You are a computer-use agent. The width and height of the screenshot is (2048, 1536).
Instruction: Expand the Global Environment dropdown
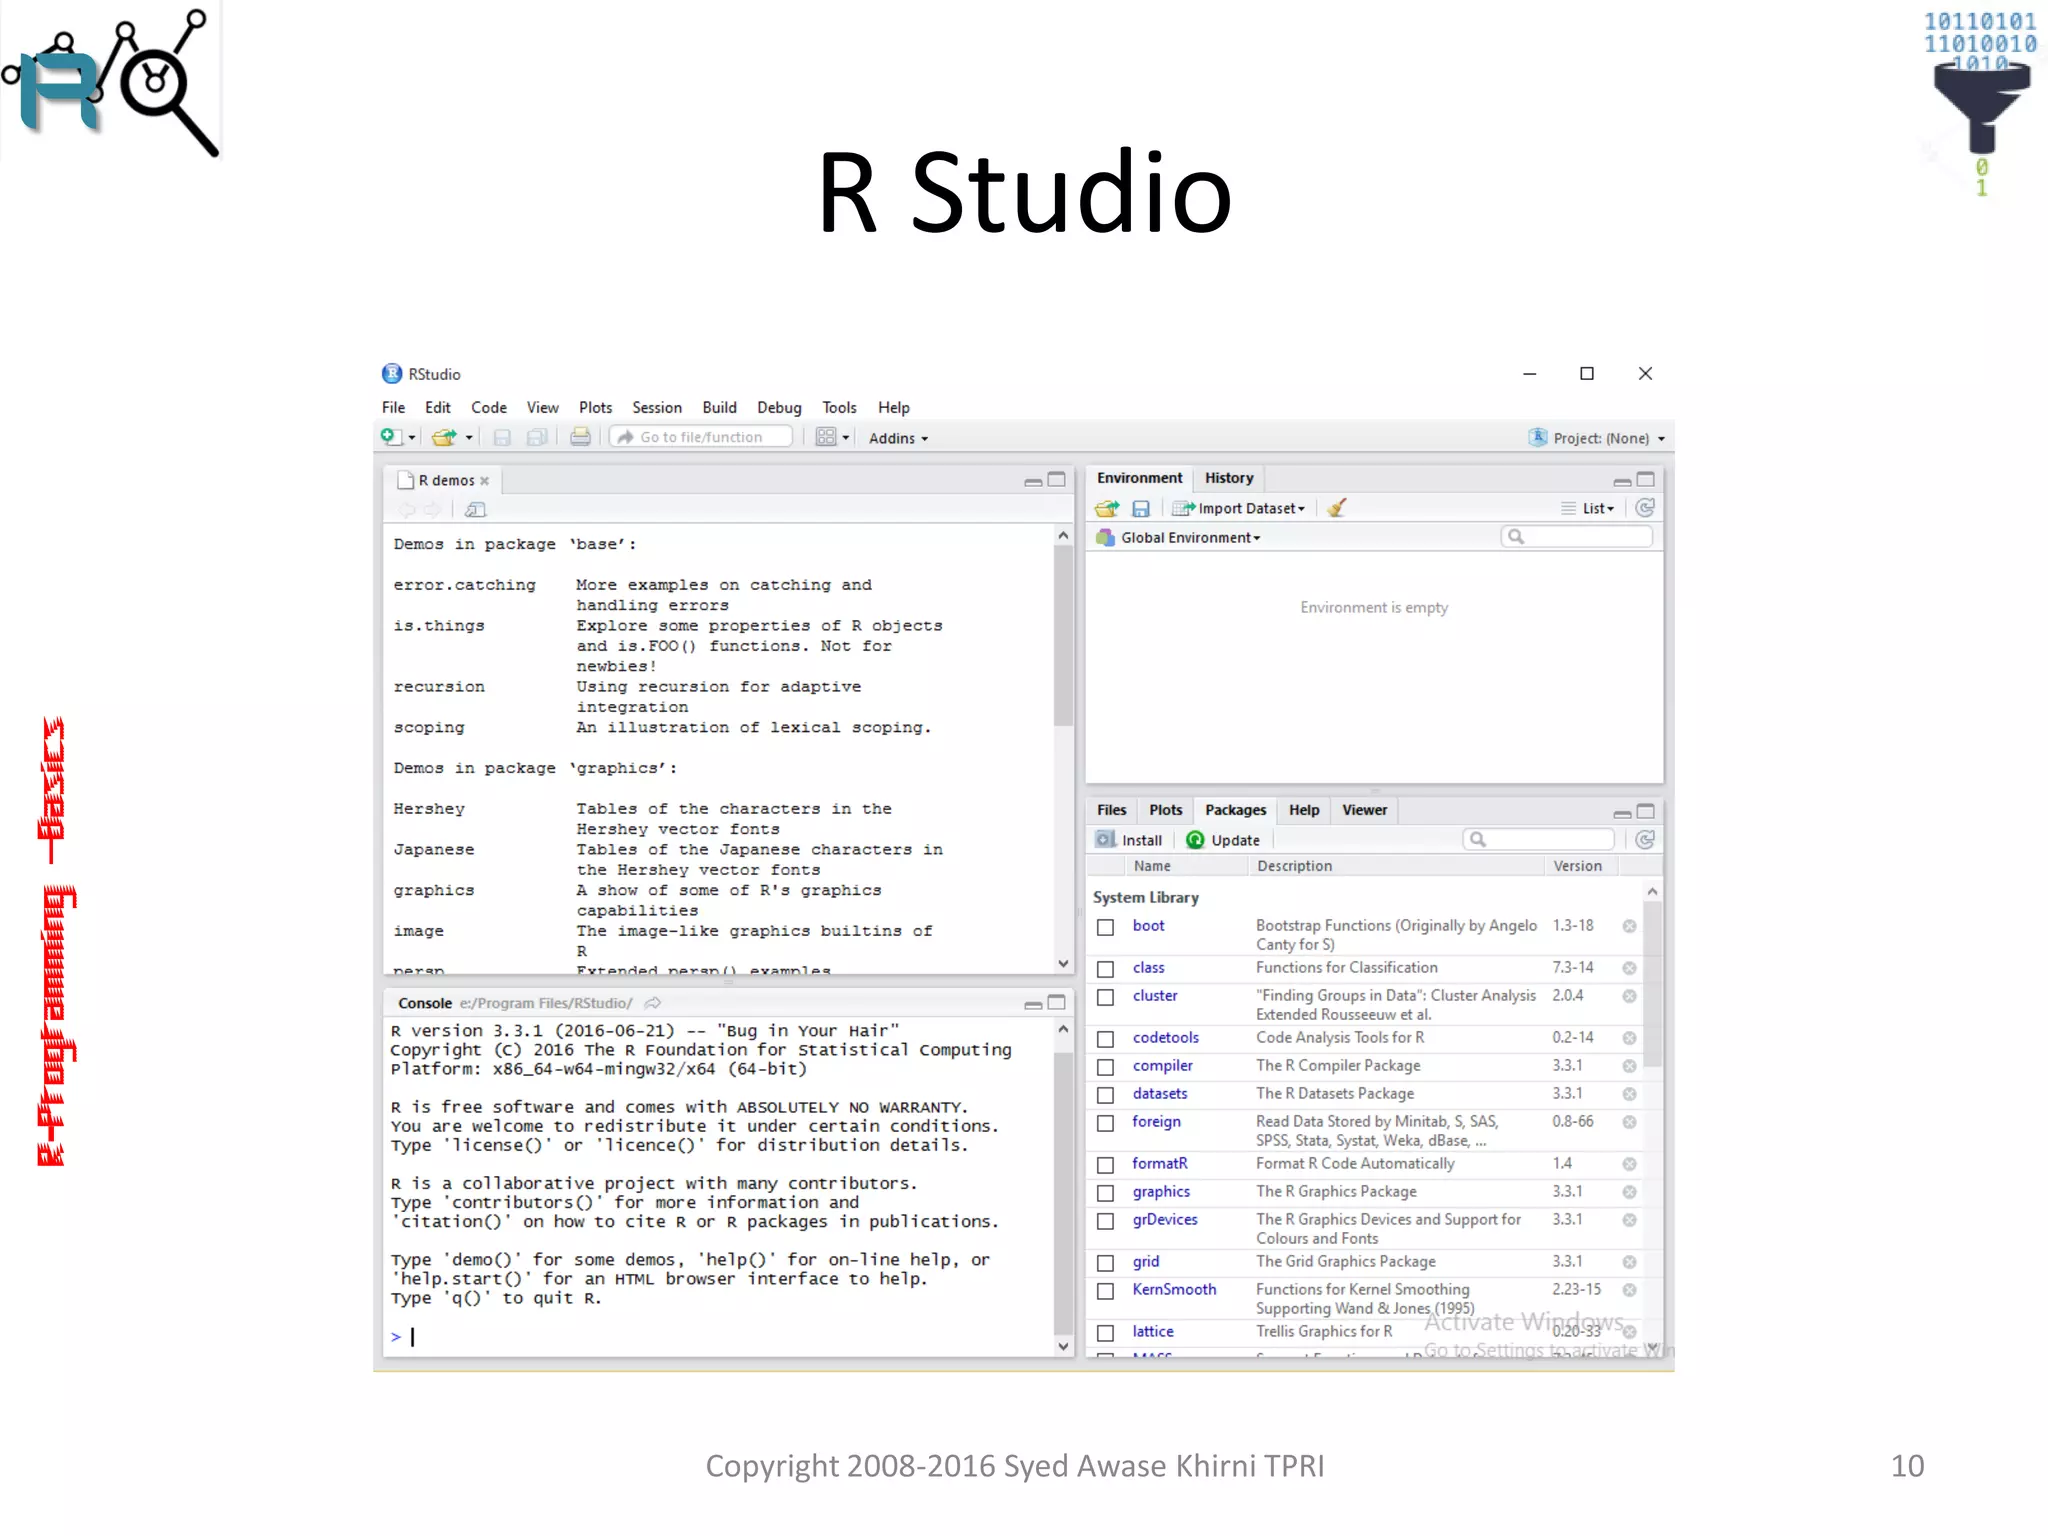pyautogui.click(x=1189, y=538)
